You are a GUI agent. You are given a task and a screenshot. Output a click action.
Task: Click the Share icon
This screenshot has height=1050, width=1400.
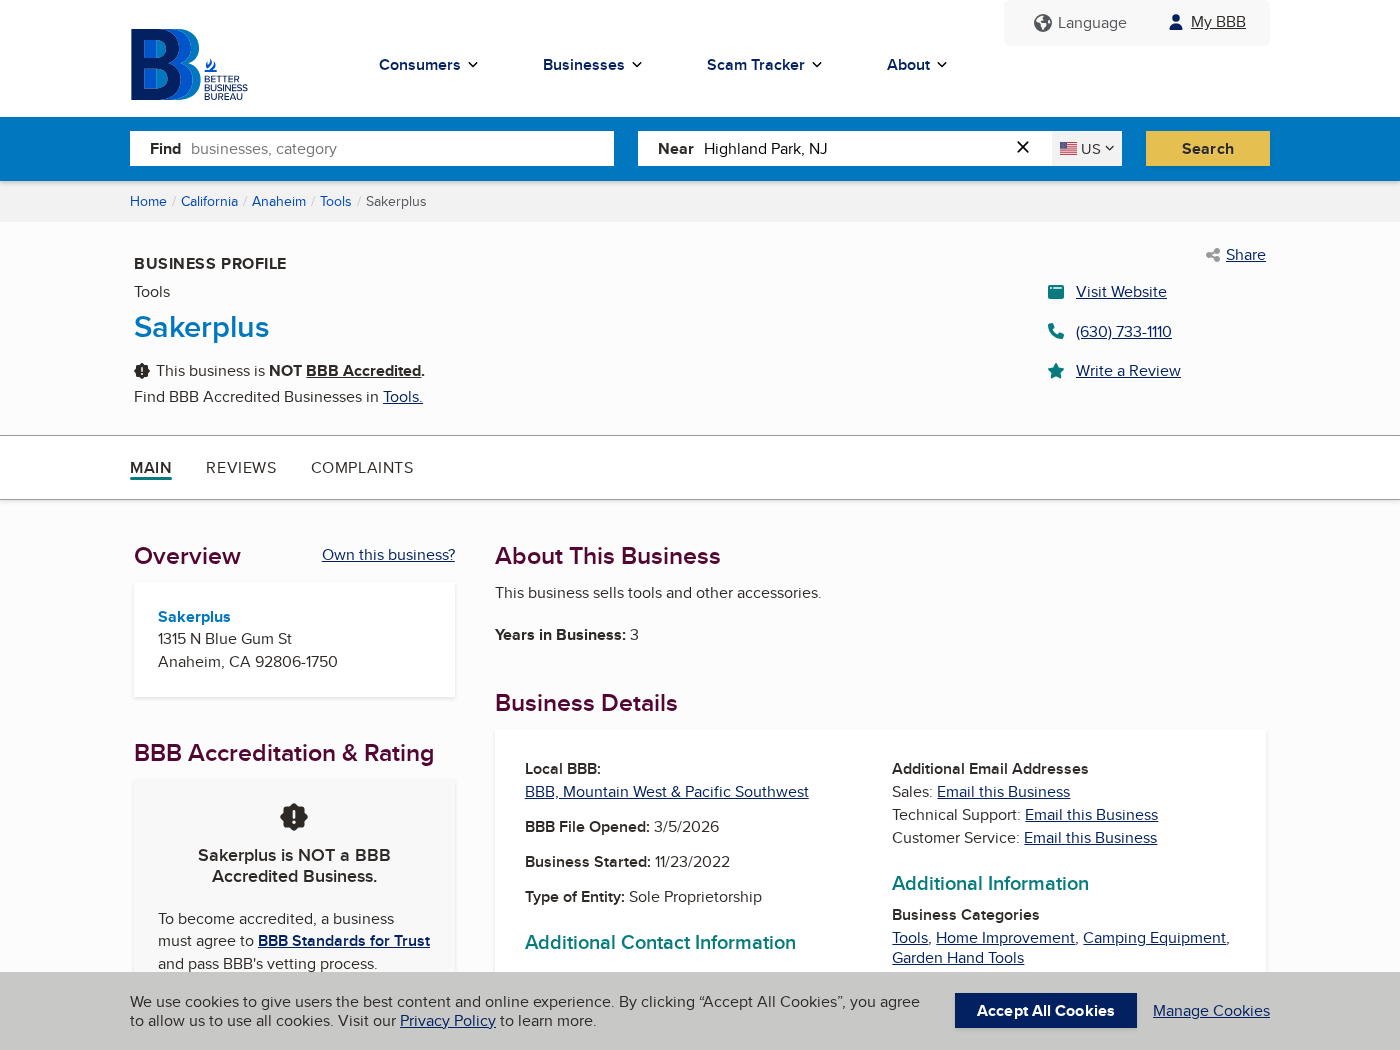(1213, 255)
